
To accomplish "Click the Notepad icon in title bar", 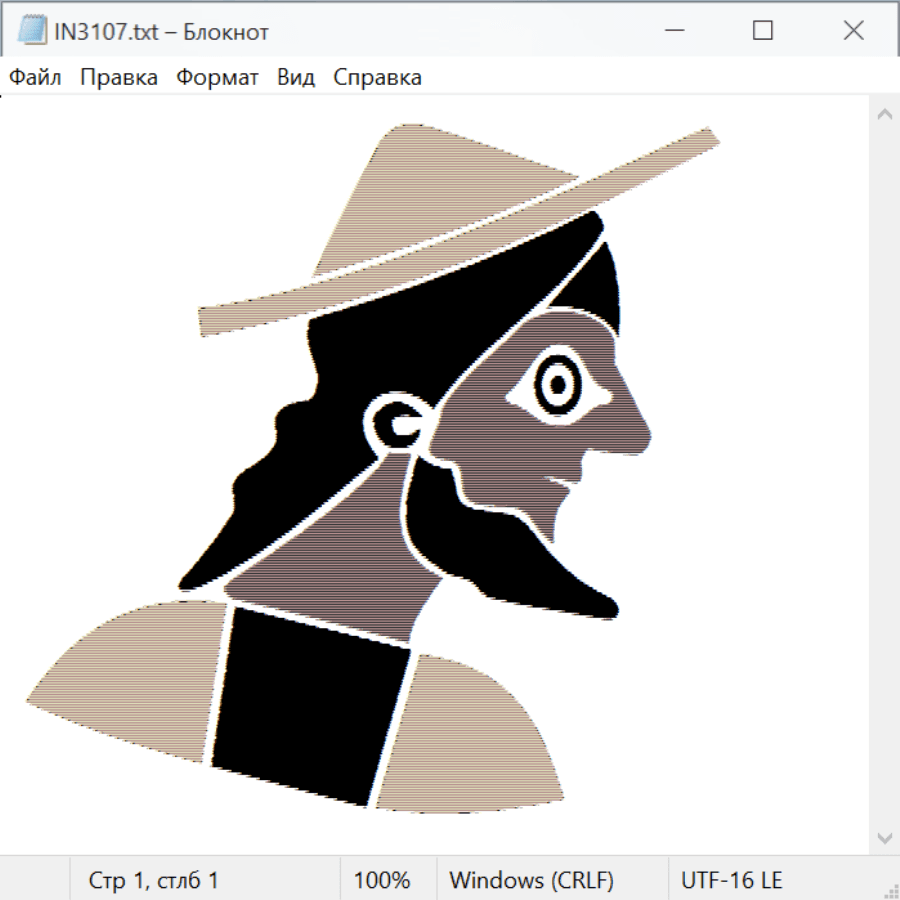I will click(32, 31).
